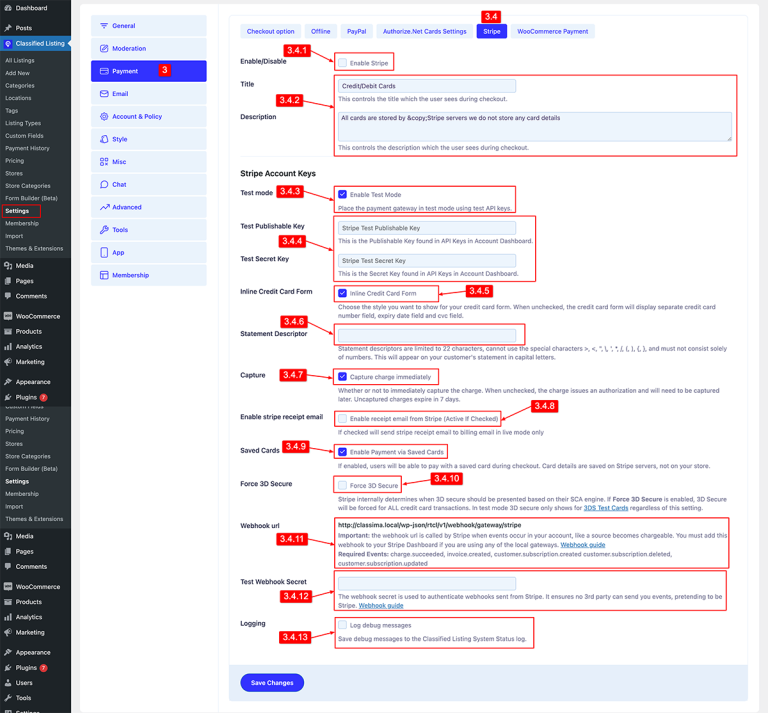Click the Save Changes button
768x713 pixels.
(x=272, y=683)
